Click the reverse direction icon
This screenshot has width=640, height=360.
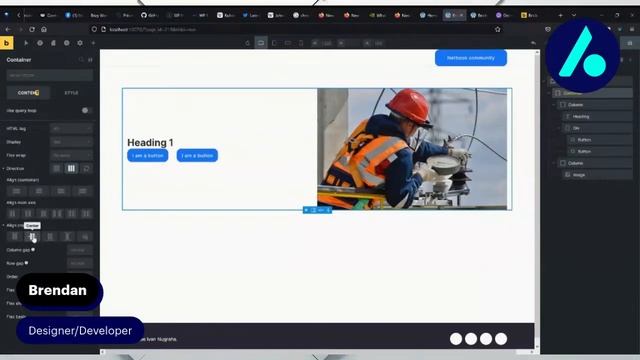86,168
